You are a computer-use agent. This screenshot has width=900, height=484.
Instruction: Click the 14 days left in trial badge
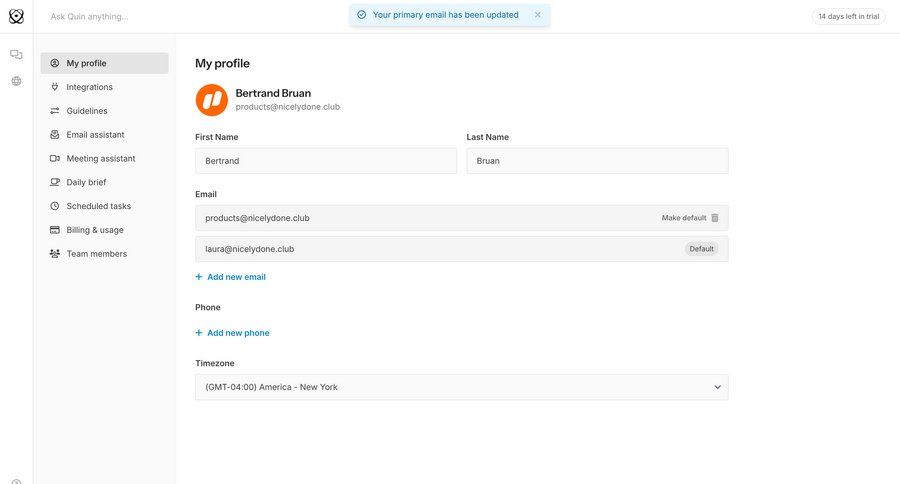pos(848,16)
